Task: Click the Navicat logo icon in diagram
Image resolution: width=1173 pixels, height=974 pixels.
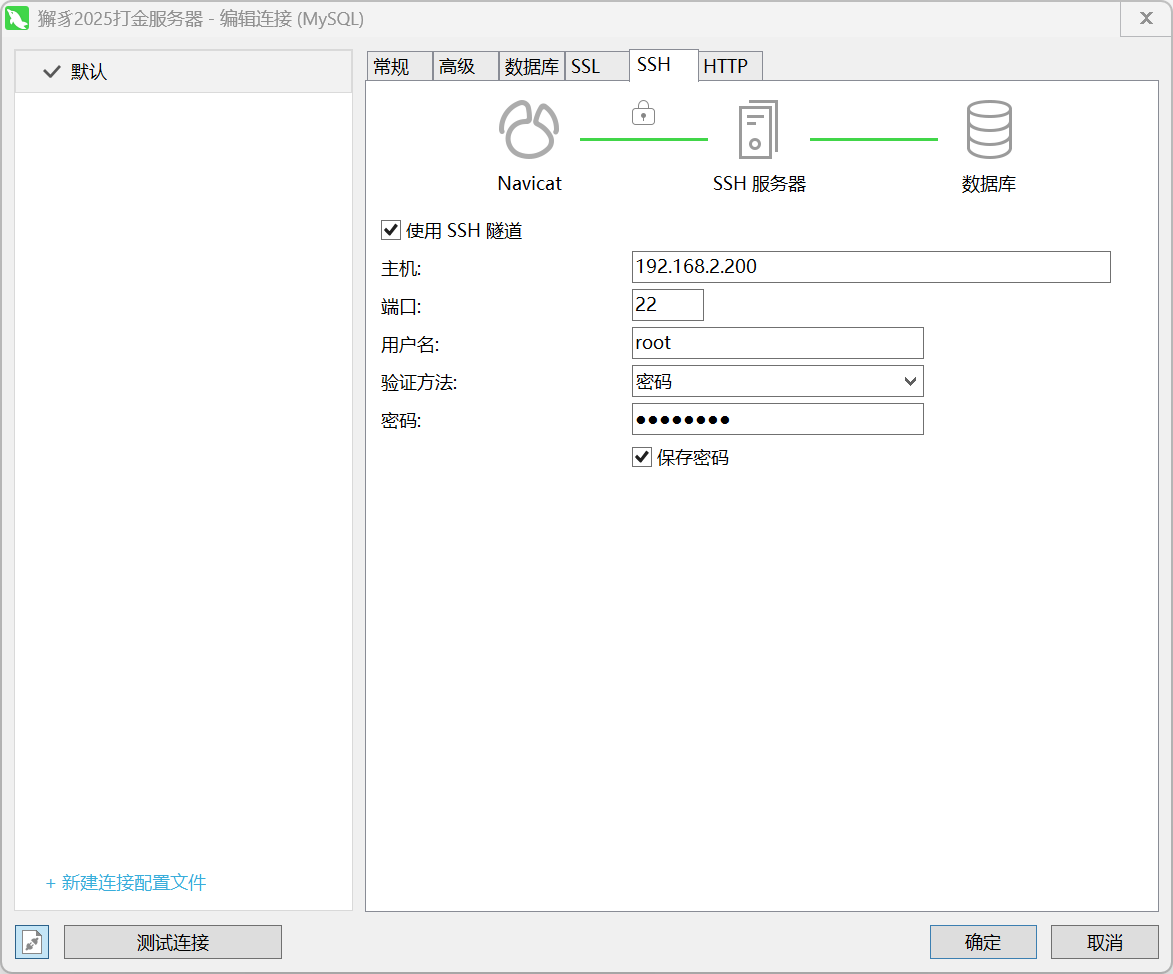Action: pos(529,130)
